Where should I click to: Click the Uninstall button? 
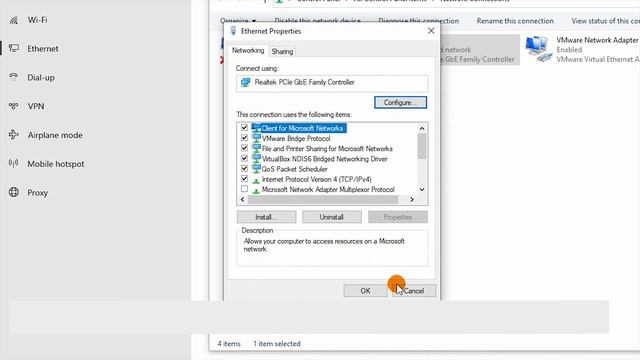[331, 217]
